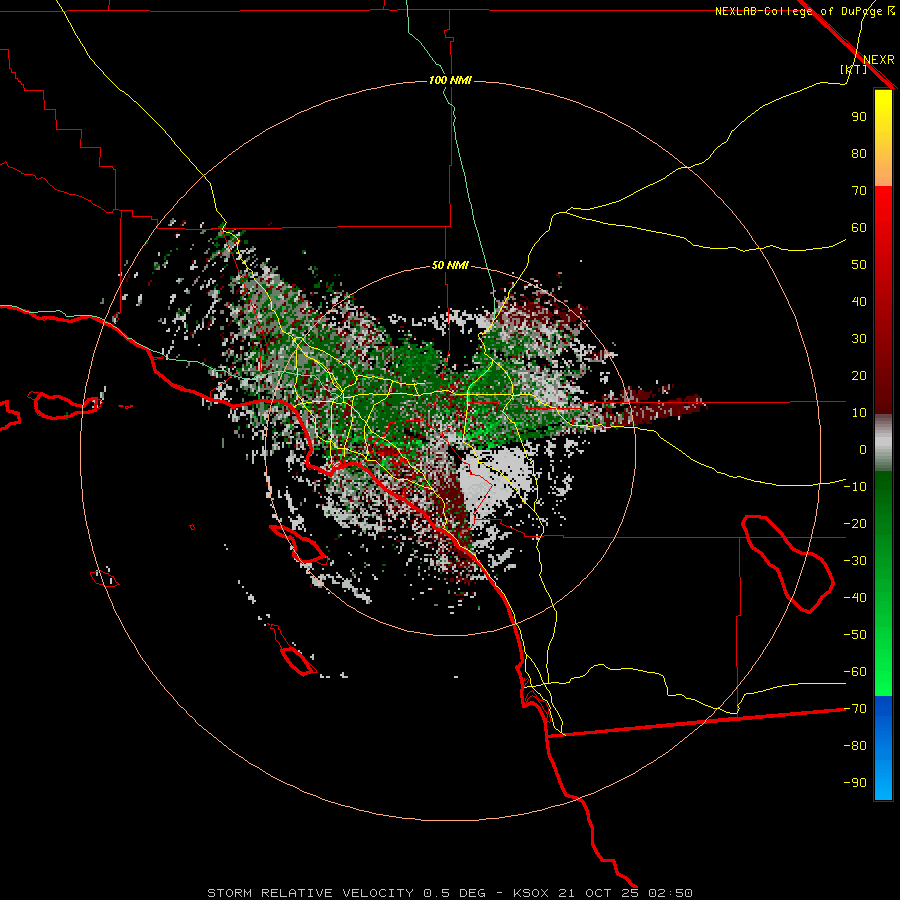Image resolution: width=900 pixels, height=900 pixels.
Task: Click the -90 value on the velocity scale
Action: [855, 783]
